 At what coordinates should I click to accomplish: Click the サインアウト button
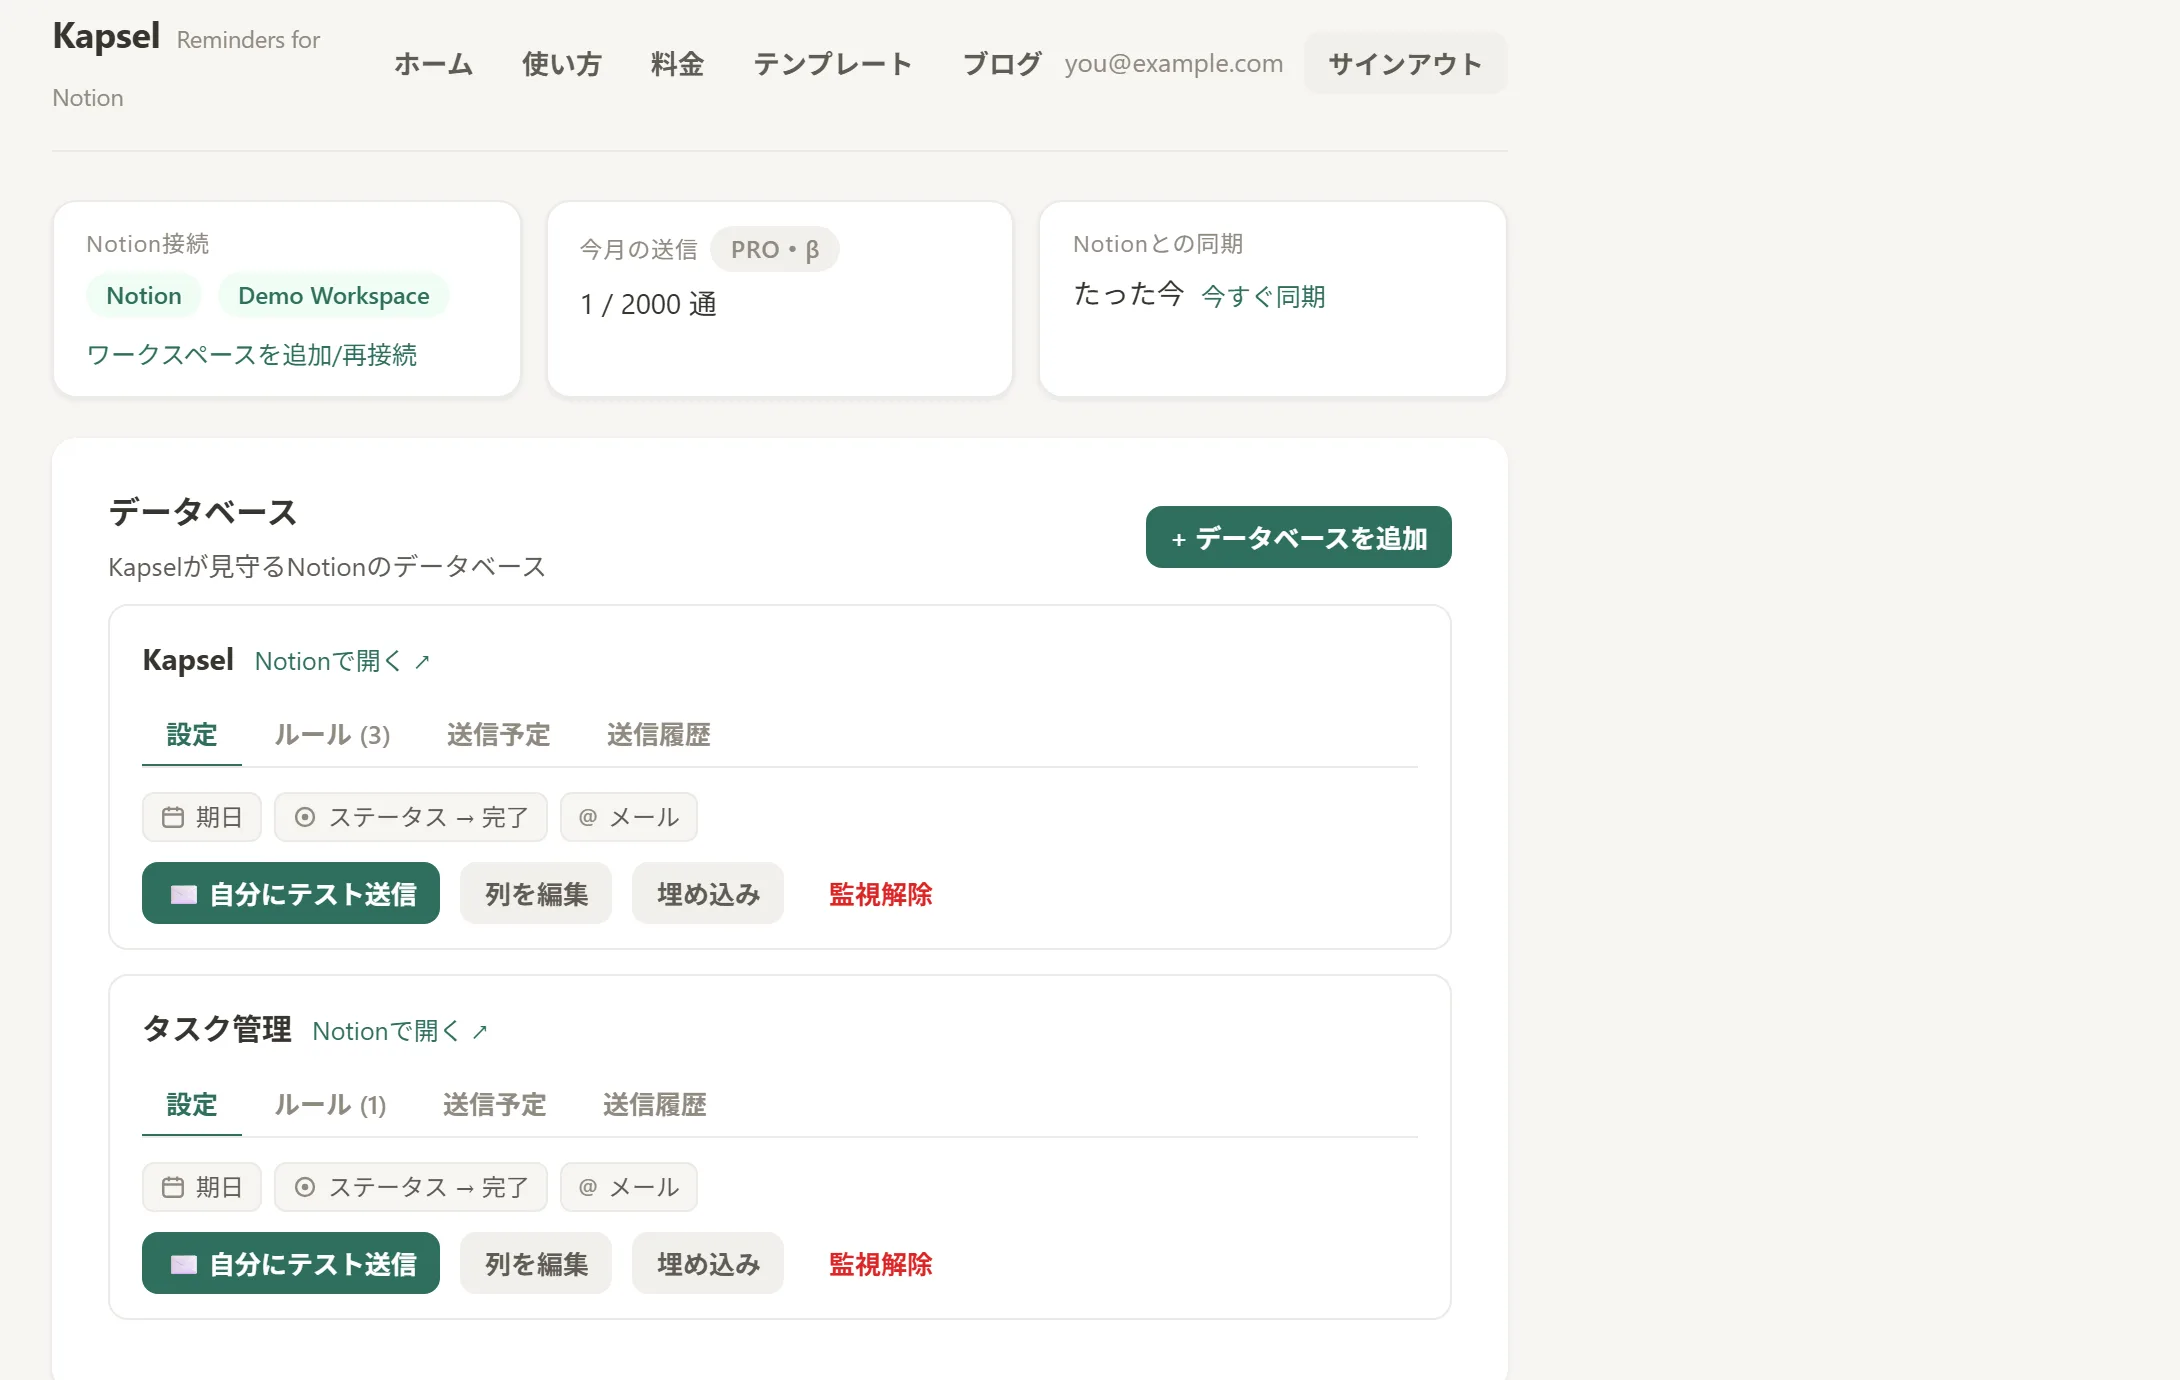pyautogui.click(x=1405, y=64)
